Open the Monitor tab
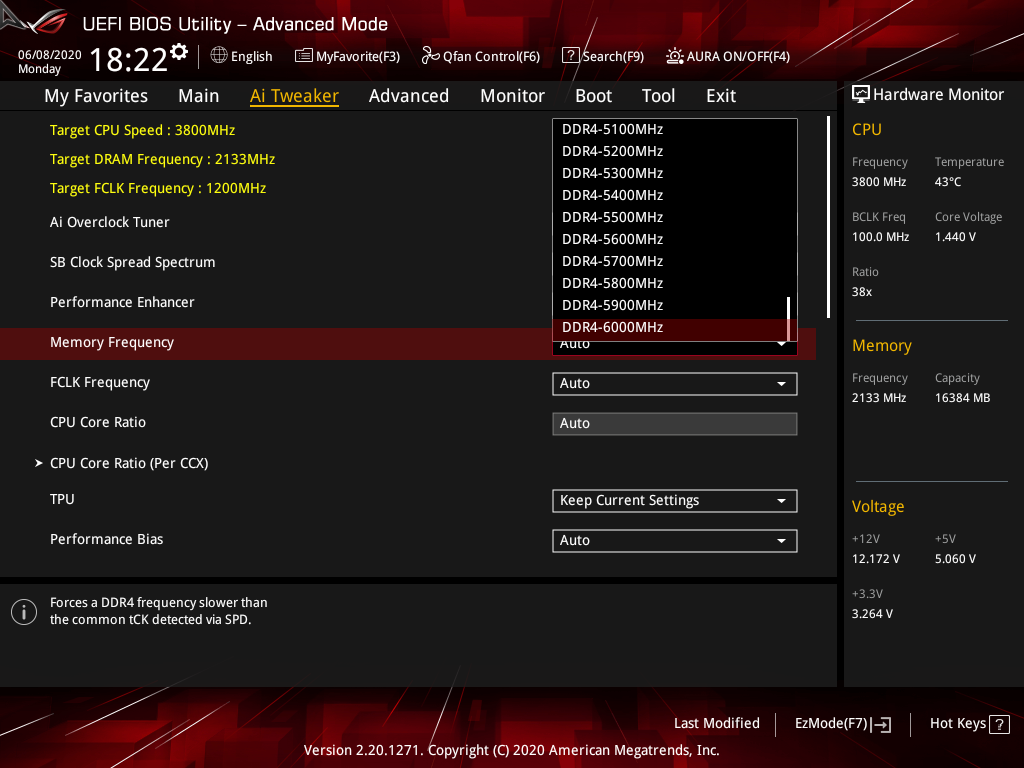Image resolution: width=1024 pixels, height=768 pixels. [x=512, y=96]
